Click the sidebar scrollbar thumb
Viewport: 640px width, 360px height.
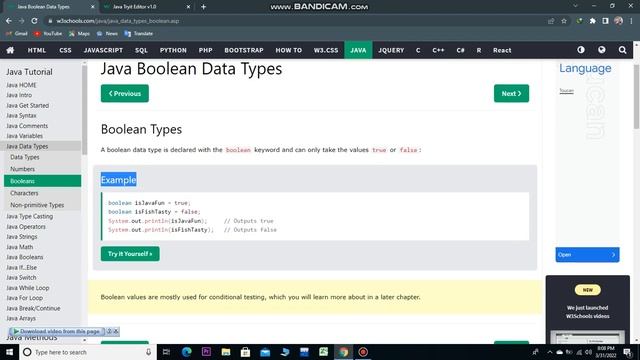click(x=84, y=110)
